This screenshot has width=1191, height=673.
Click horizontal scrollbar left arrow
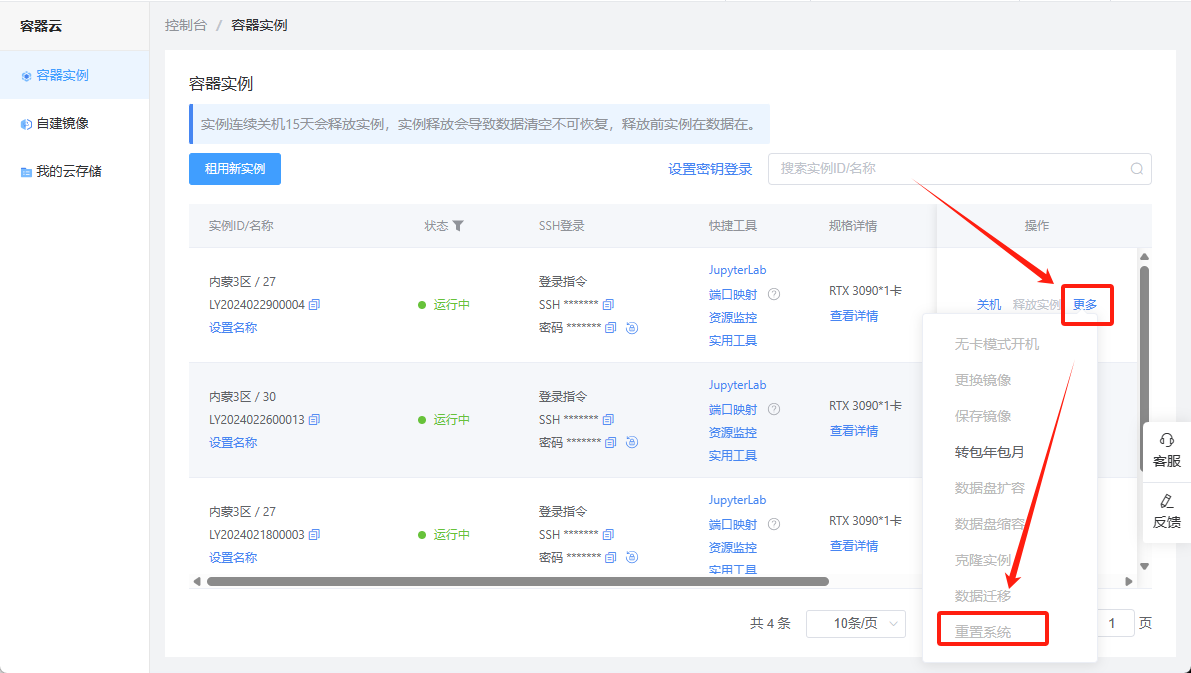[197, 581]
